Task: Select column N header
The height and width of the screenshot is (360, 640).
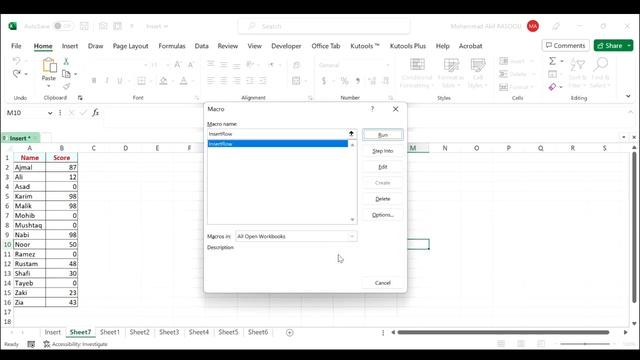Action: [x=445, y=148]
